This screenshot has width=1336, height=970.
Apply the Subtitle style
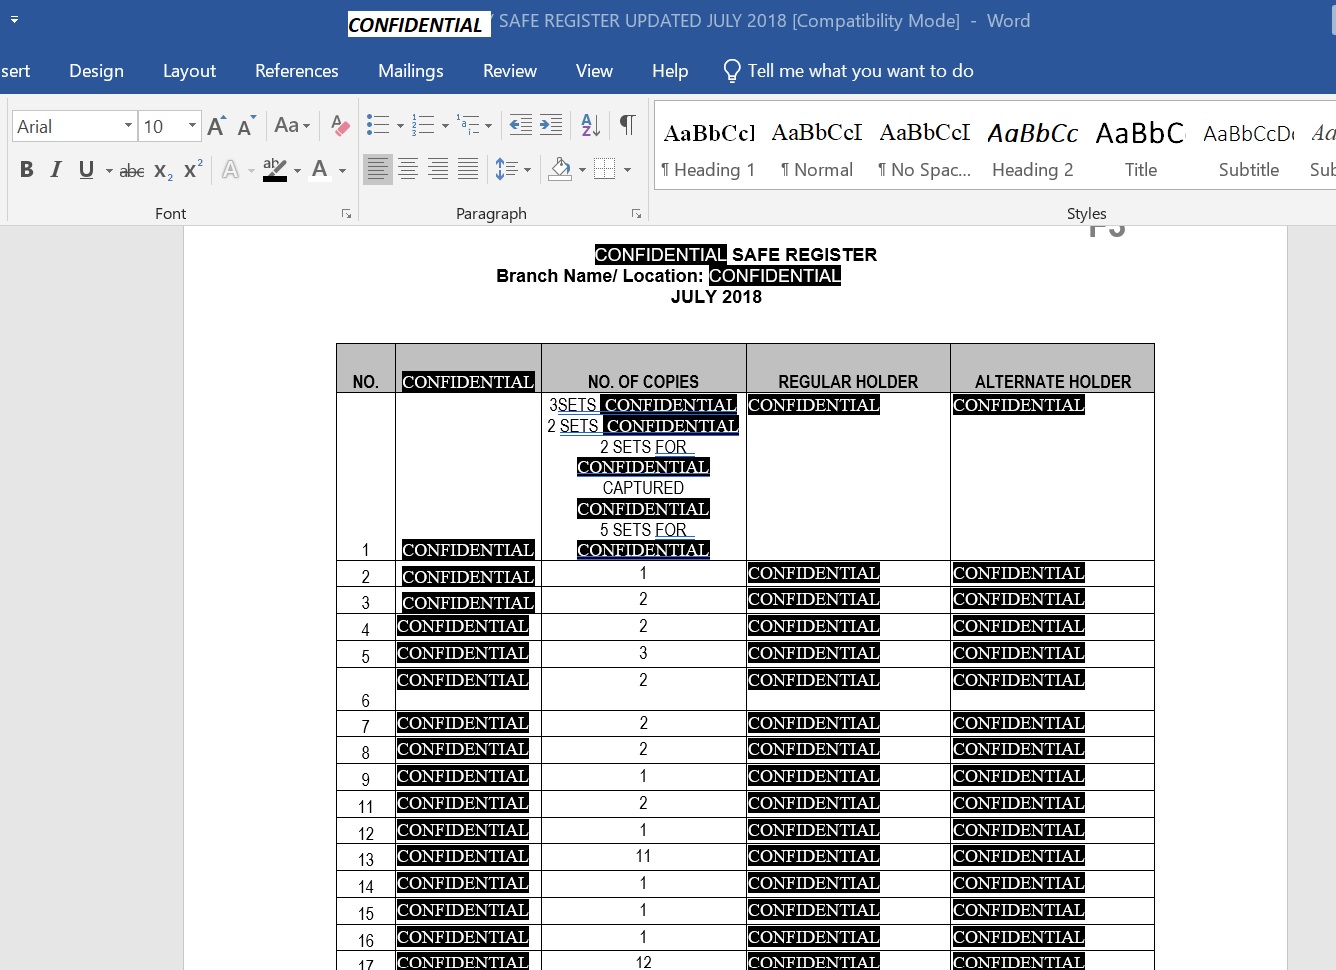pos(1249,150)
